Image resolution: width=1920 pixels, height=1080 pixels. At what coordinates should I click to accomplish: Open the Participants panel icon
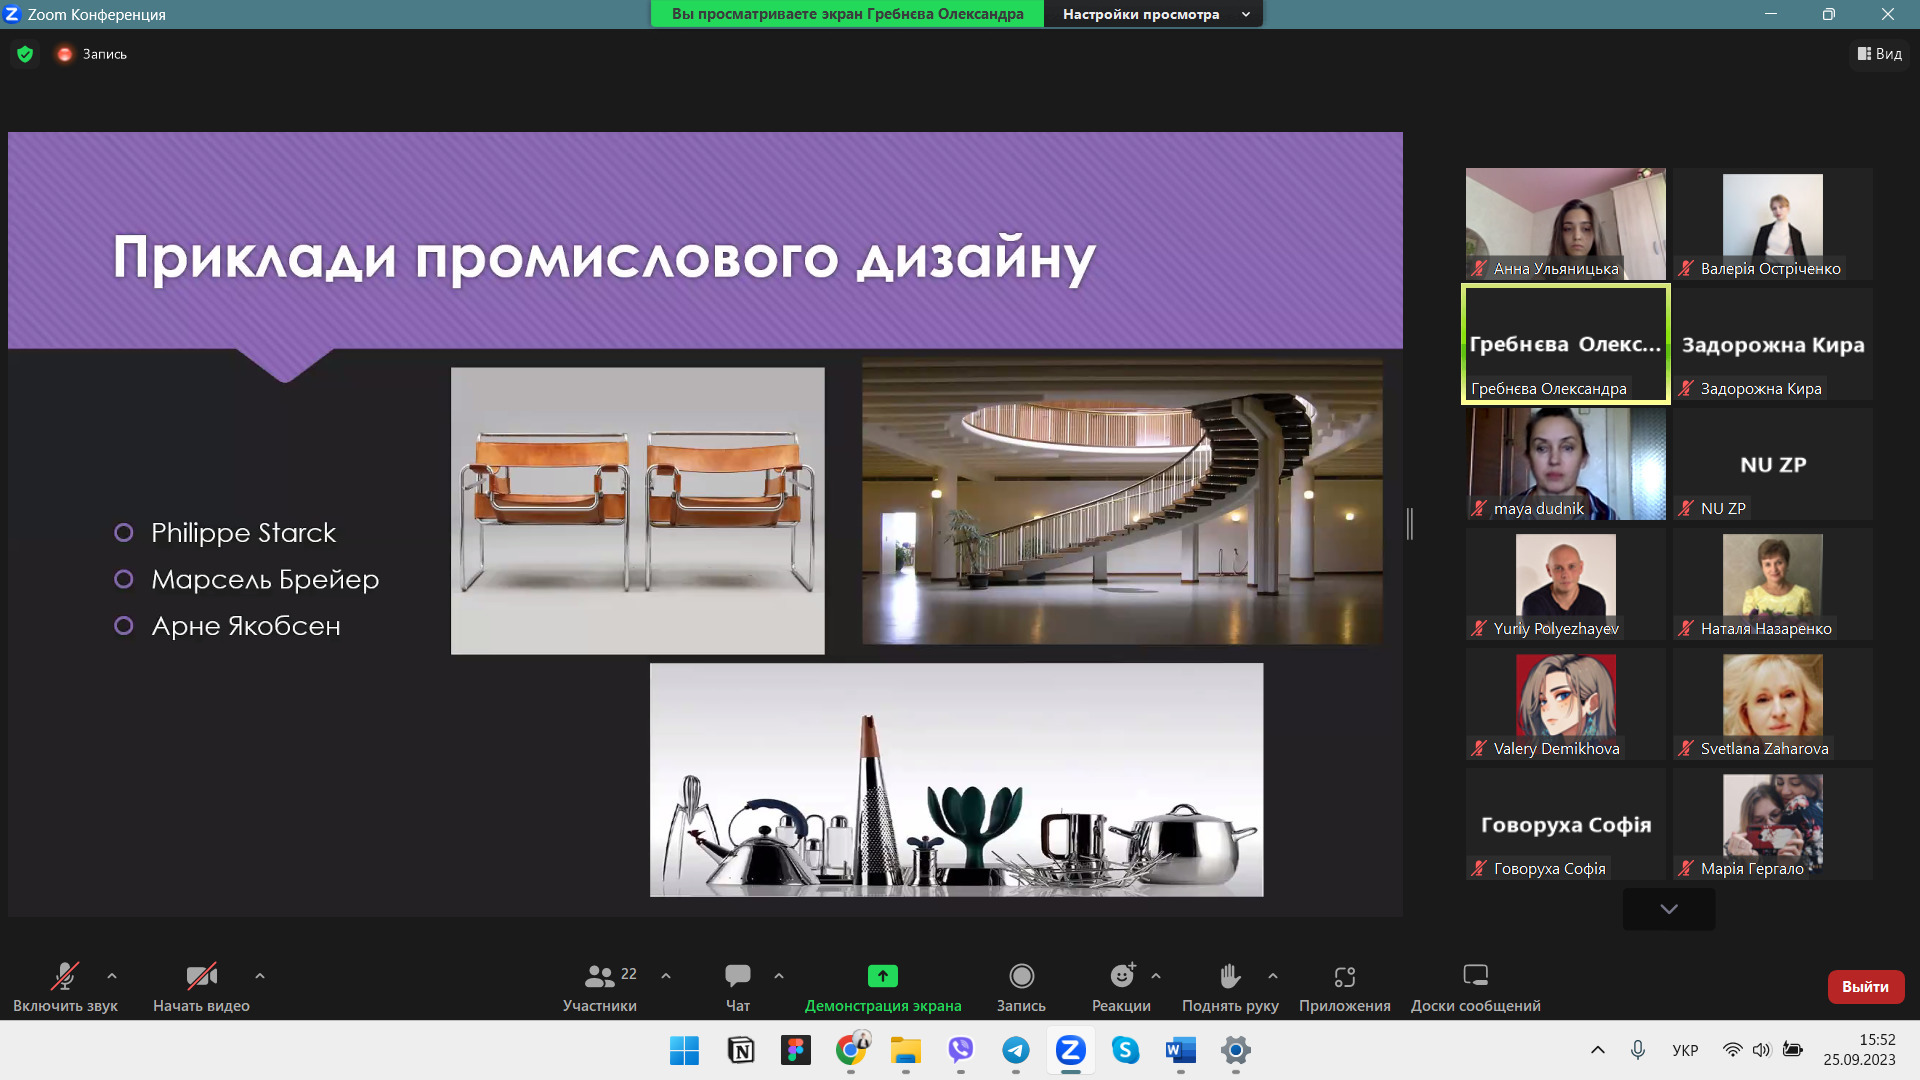click(600, 976)
